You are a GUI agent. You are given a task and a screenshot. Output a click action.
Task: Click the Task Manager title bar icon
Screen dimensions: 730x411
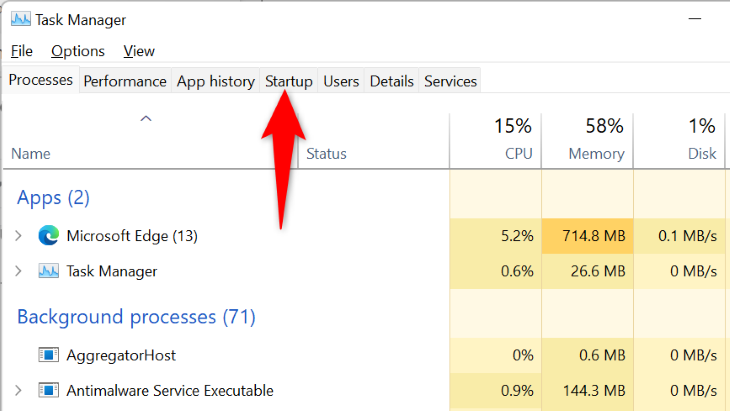[19, 19]
